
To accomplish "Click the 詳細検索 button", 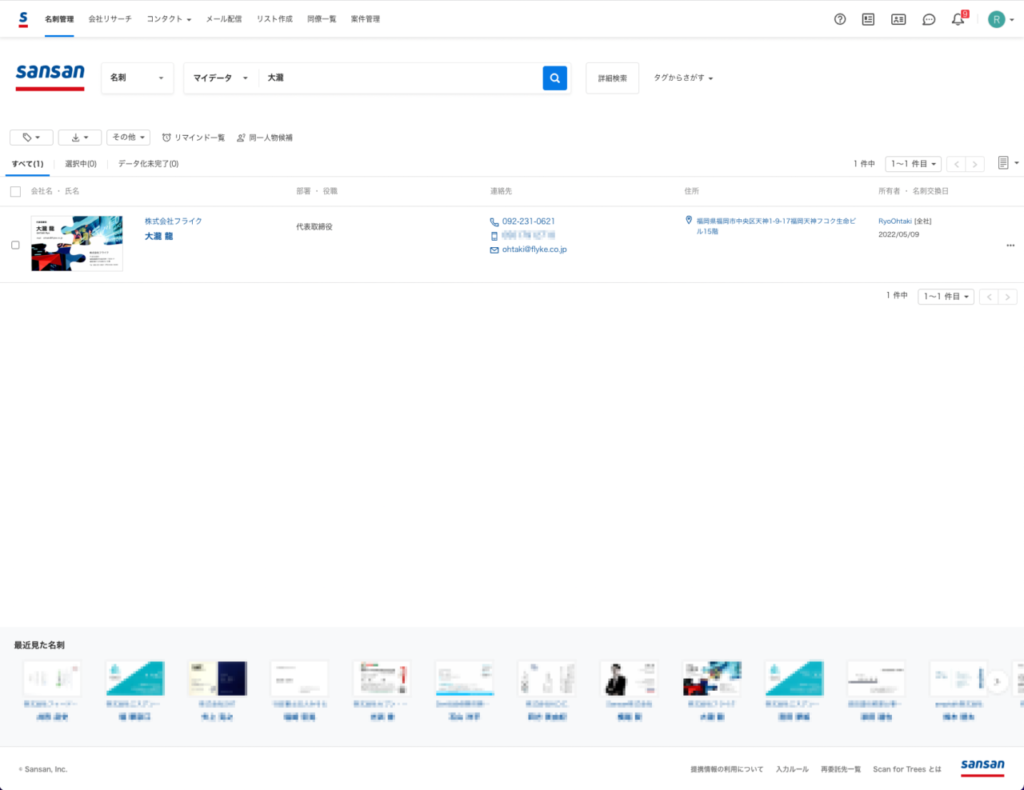I will (x=613, y=78).
